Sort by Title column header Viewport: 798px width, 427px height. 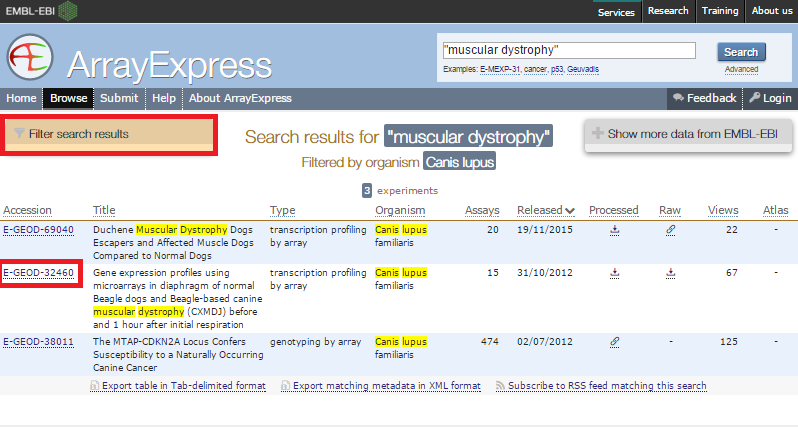pos(104,210)
